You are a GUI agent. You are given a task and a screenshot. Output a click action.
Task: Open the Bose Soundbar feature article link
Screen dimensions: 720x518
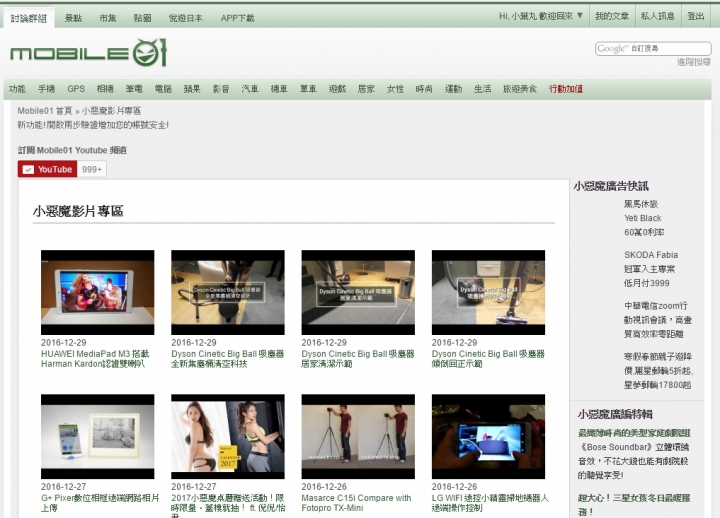(634, 433)
